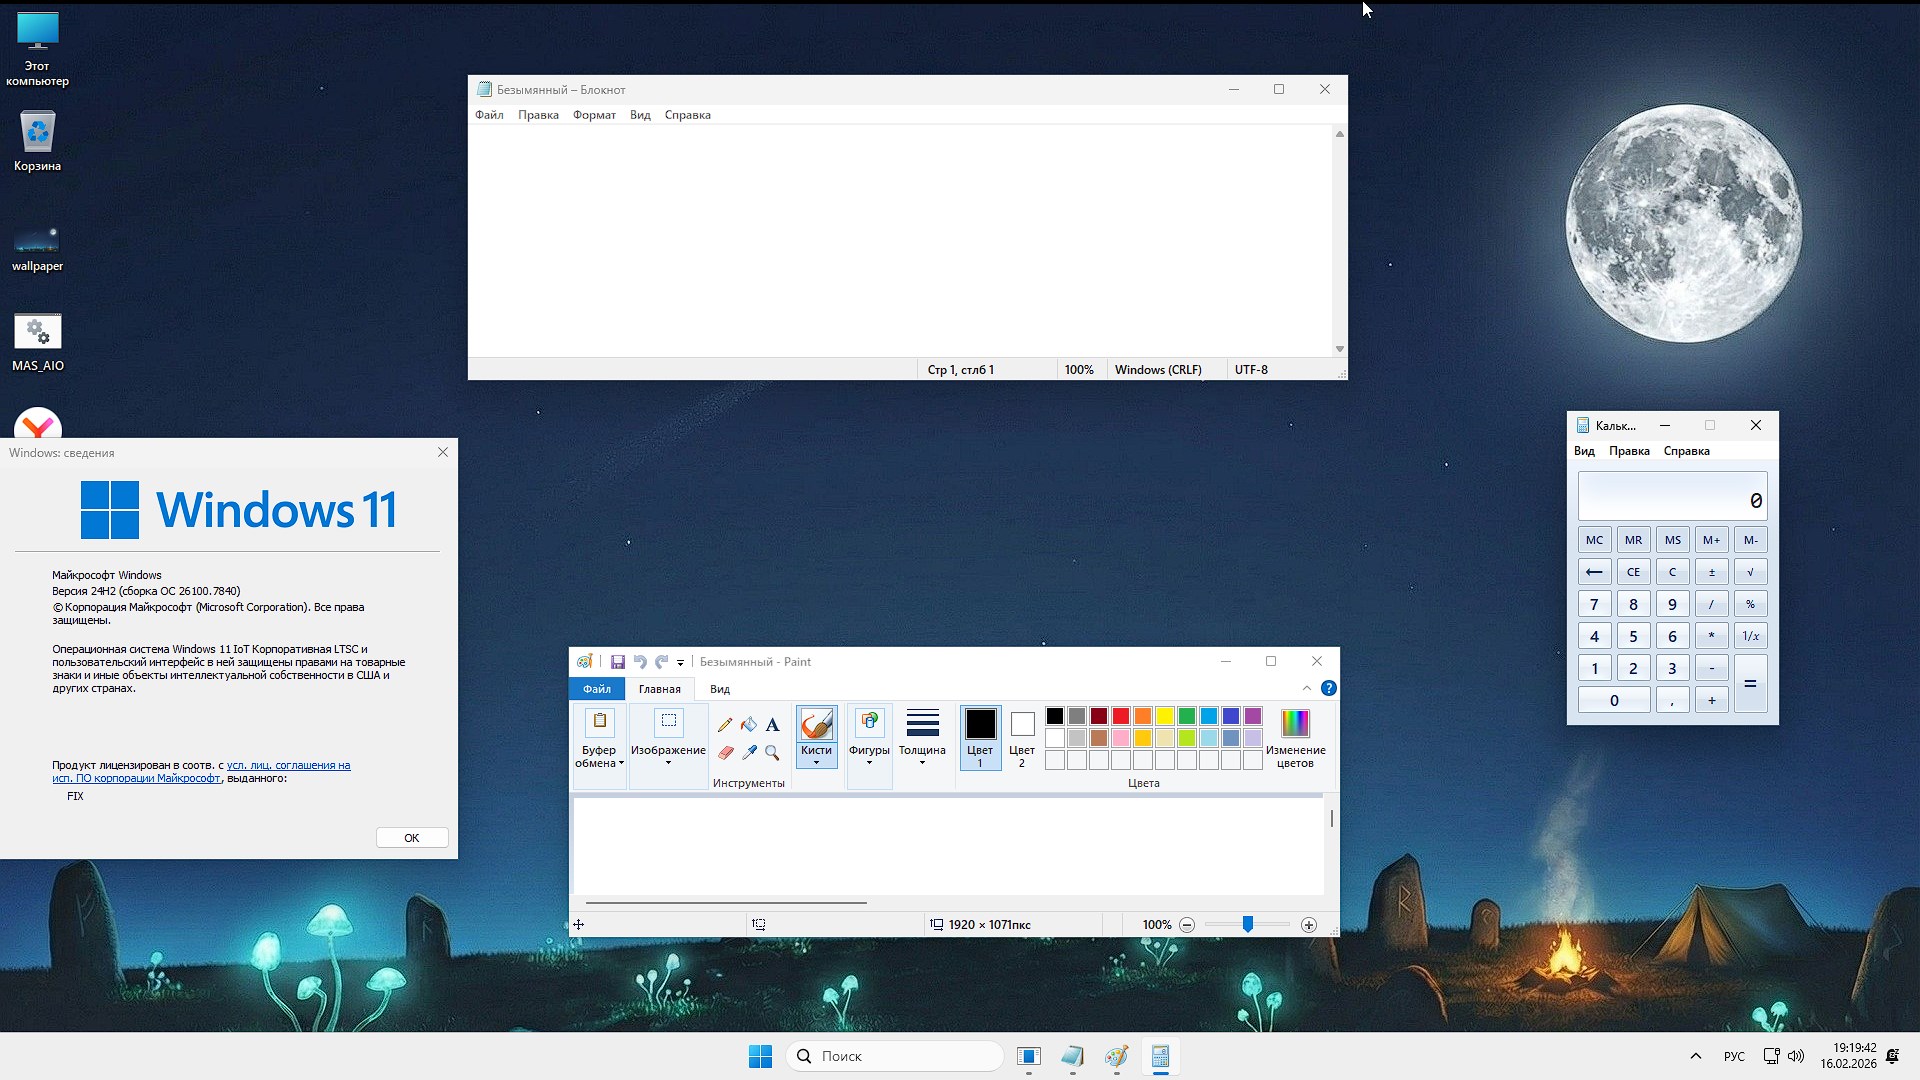This screenshot has width=1920, height=1080.
Task: Click the calculator backspace arrow button
Action: [1594, 572]
